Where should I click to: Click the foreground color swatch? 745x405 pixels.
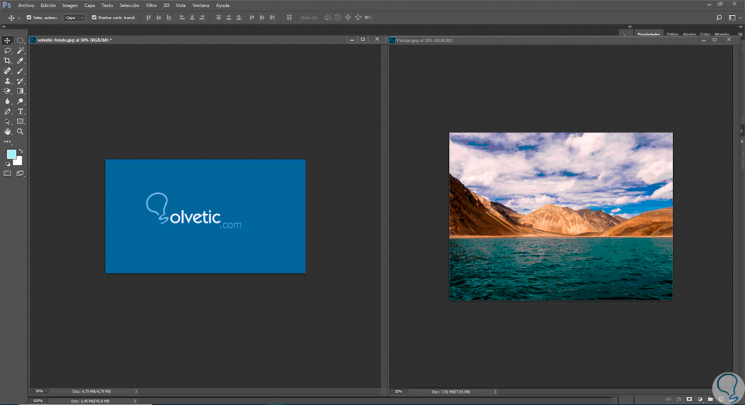11,155
